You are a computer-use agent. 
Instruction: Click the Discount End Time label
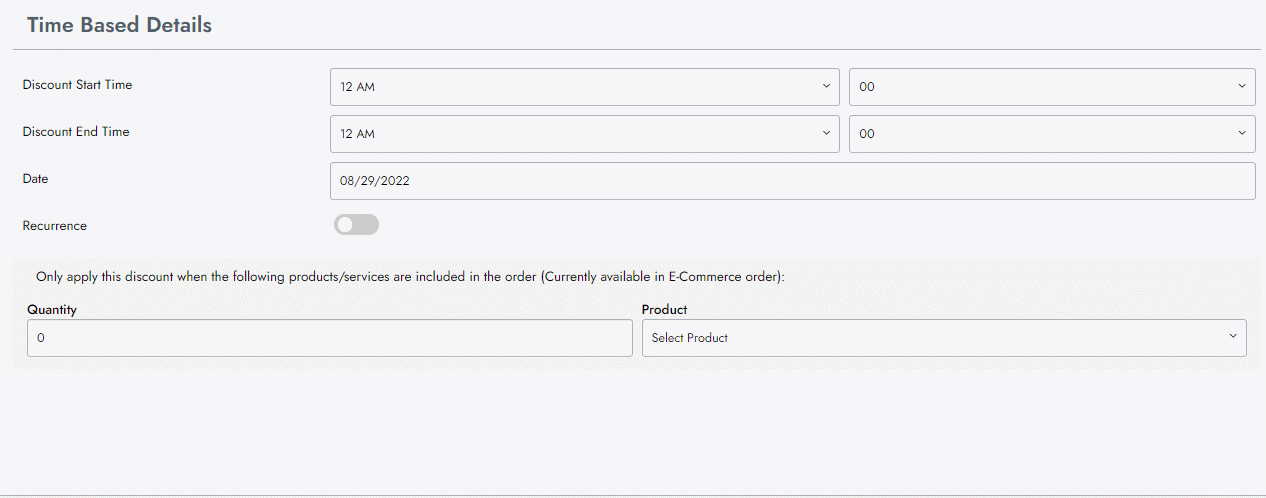pos(76,132)
